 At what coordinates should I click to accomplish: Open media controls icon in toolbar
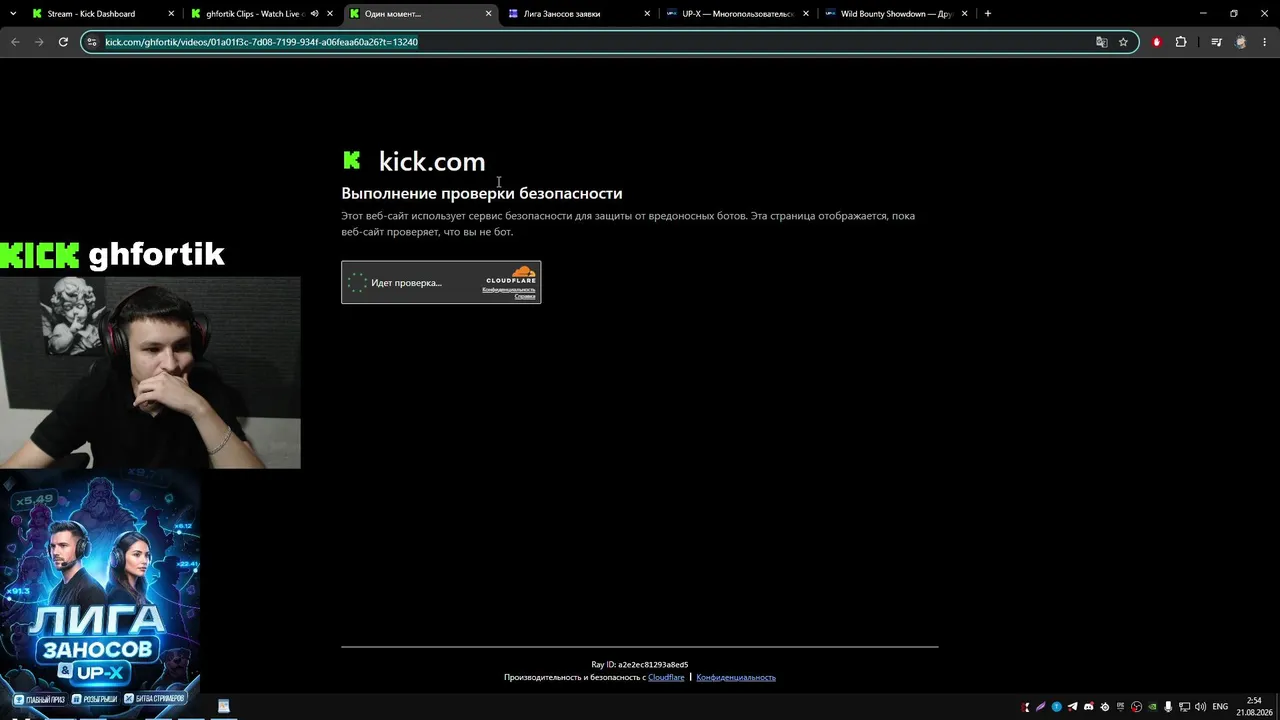(x=1216, y=42)
